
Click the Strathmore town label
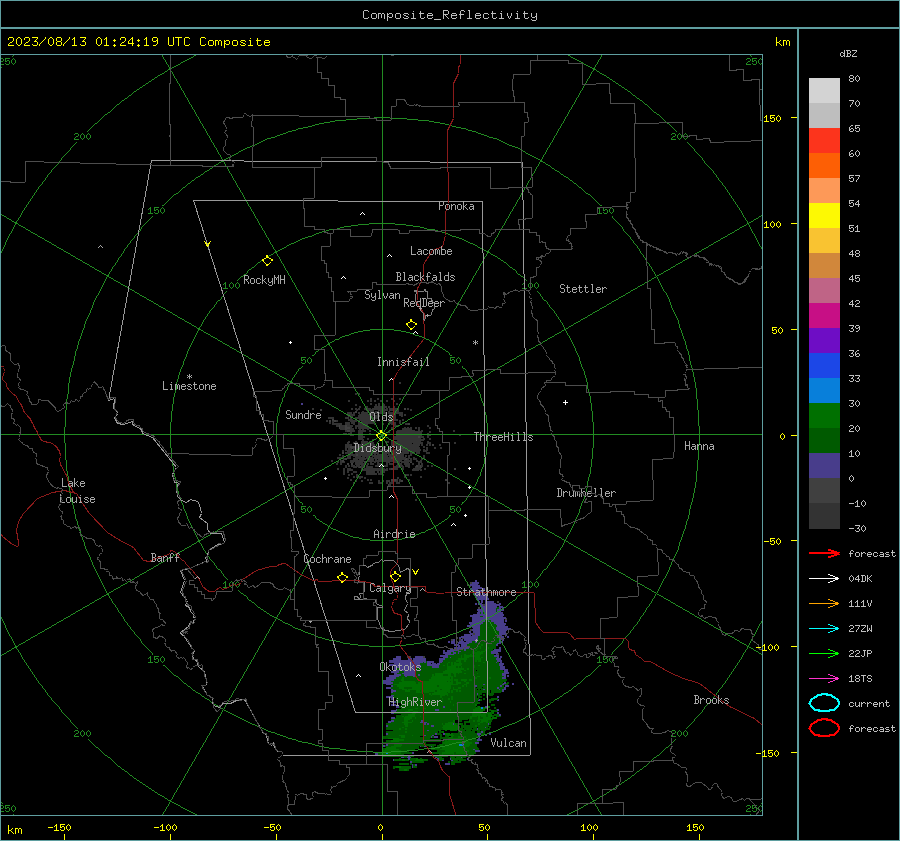click(486, 592)
